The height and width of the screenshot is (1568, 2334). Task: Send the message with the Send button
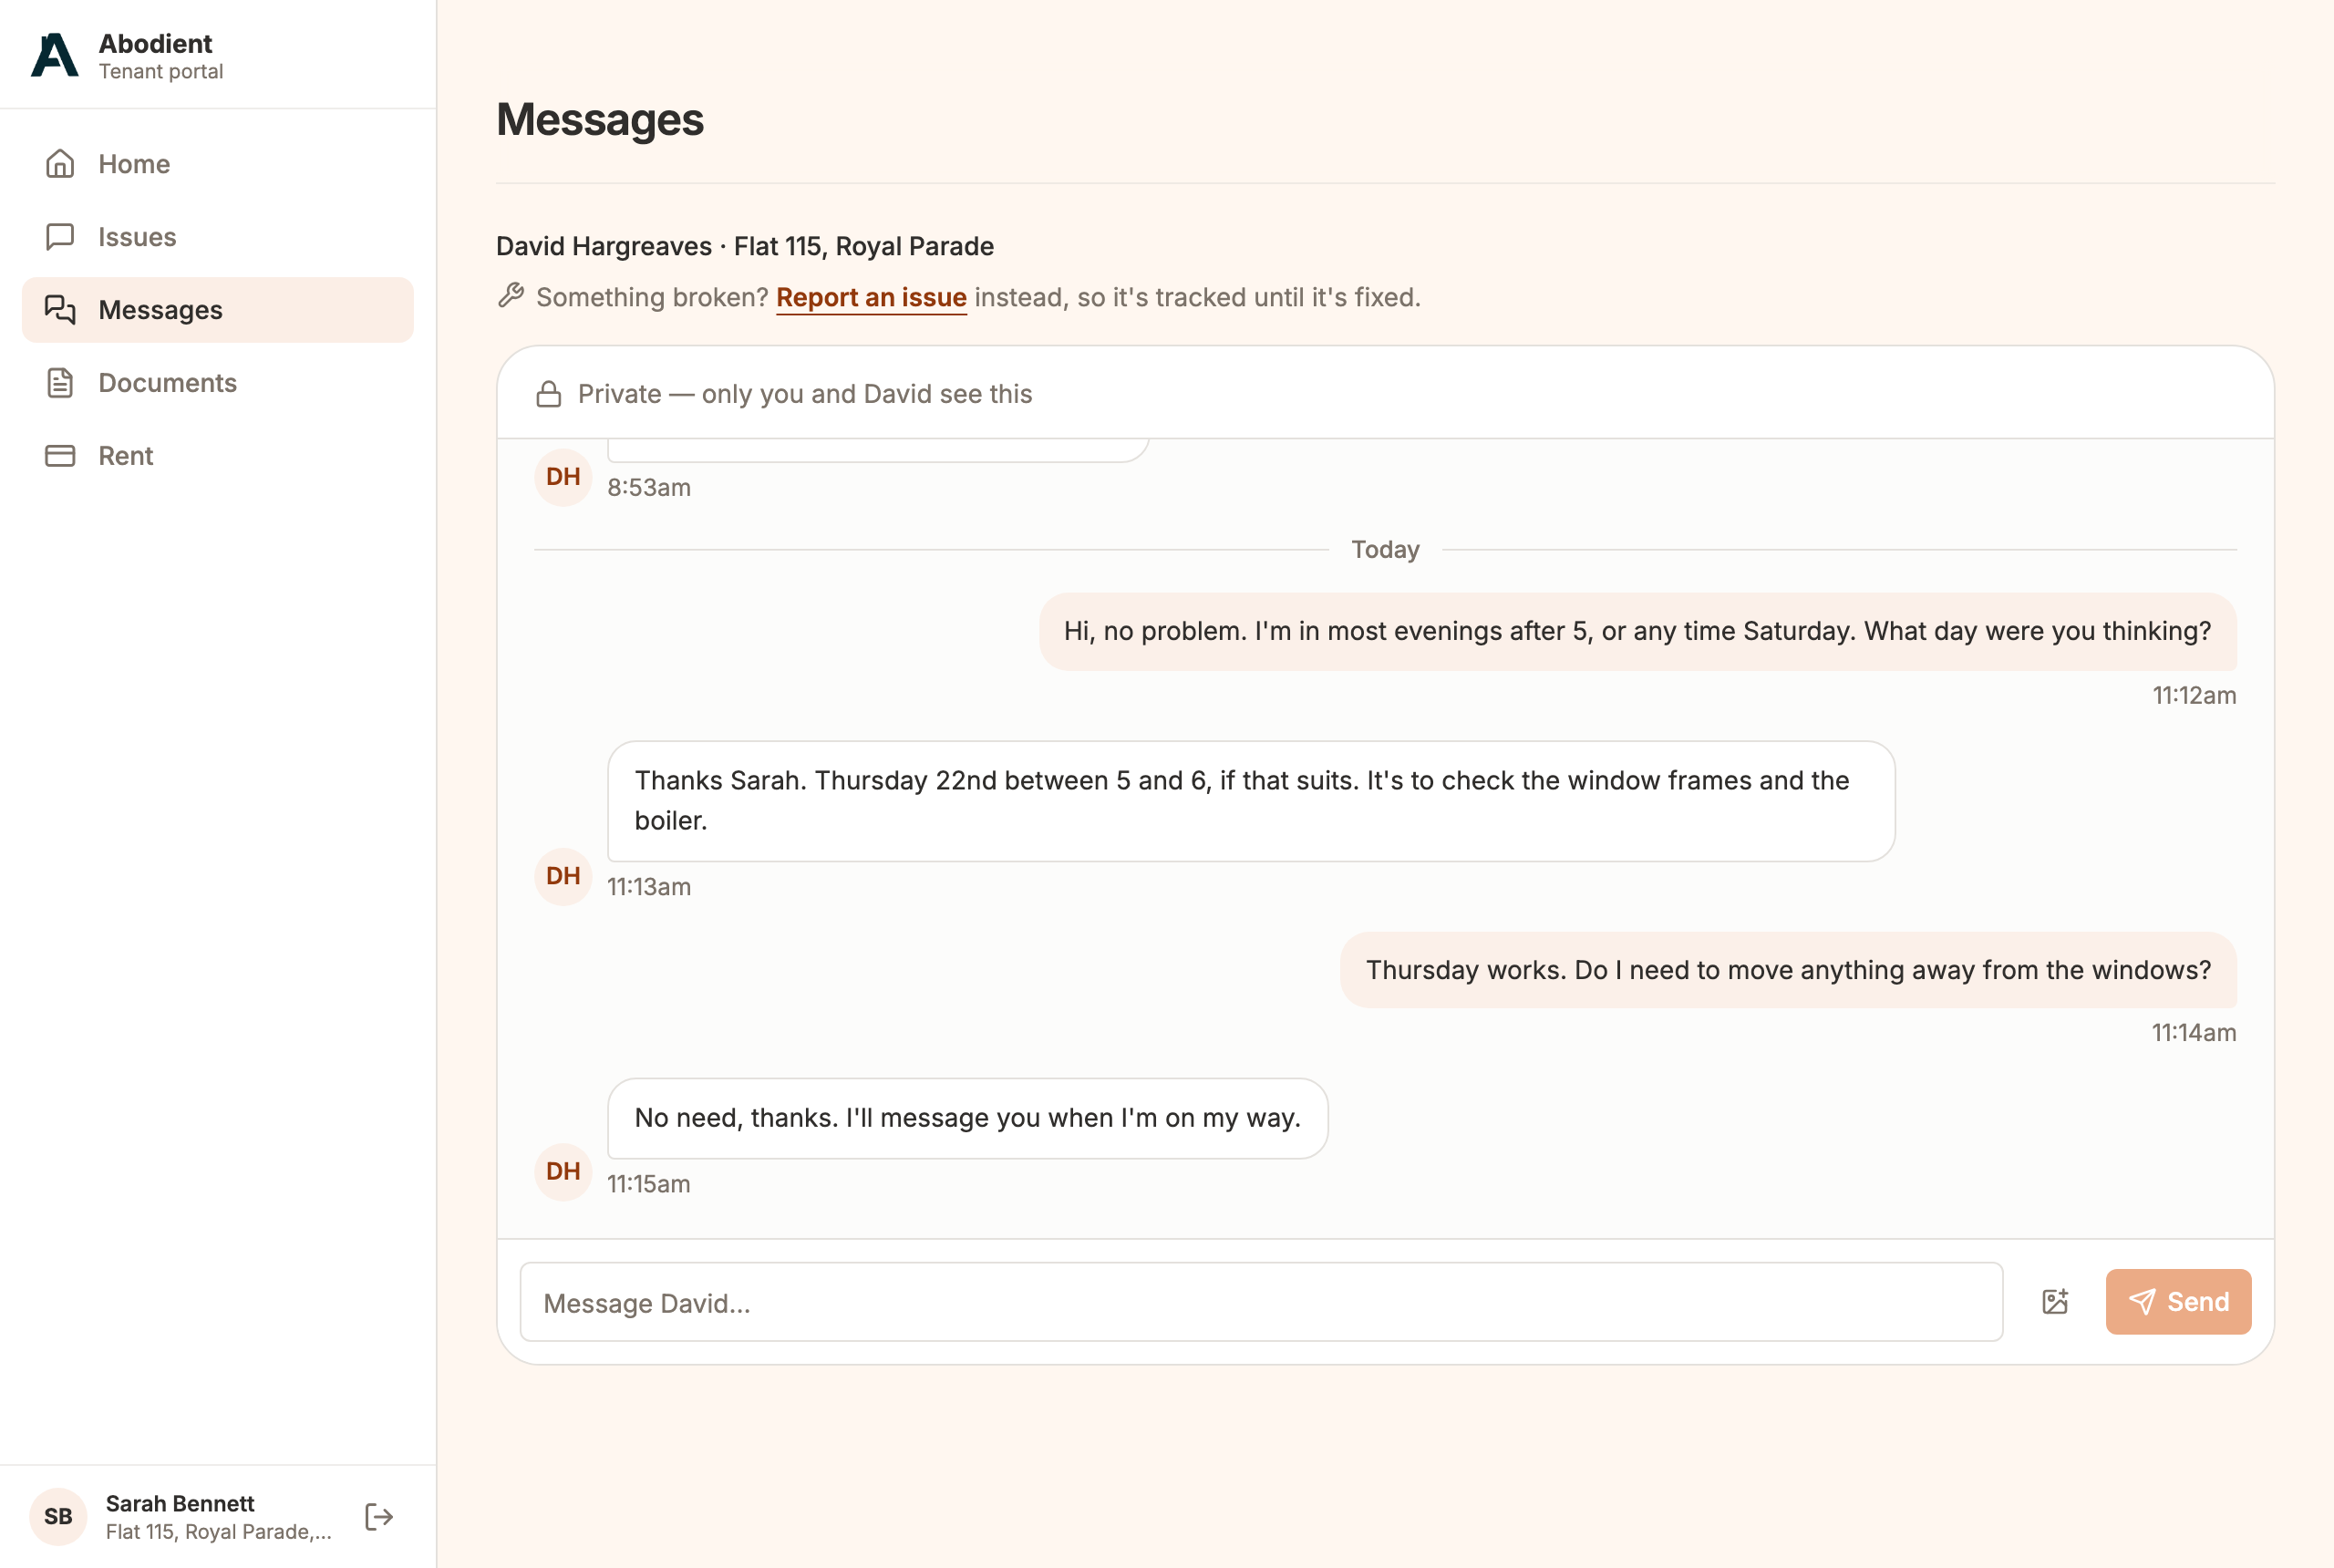2178,1302
